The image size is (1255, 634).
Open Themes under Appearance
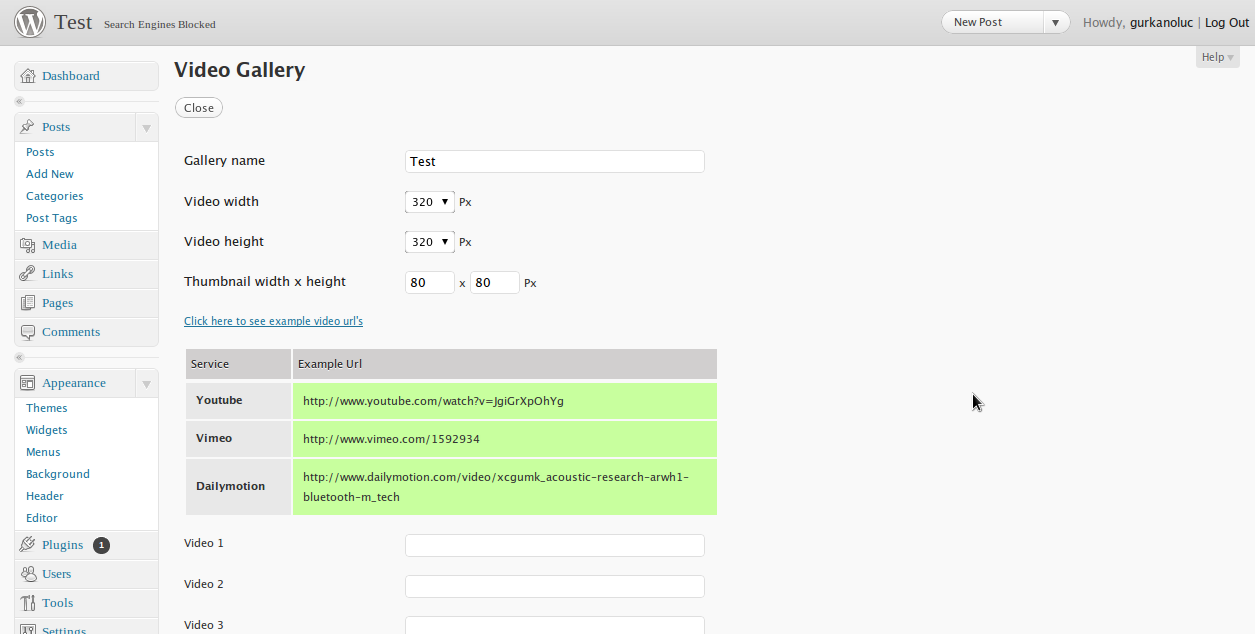(x=47, y=408)
